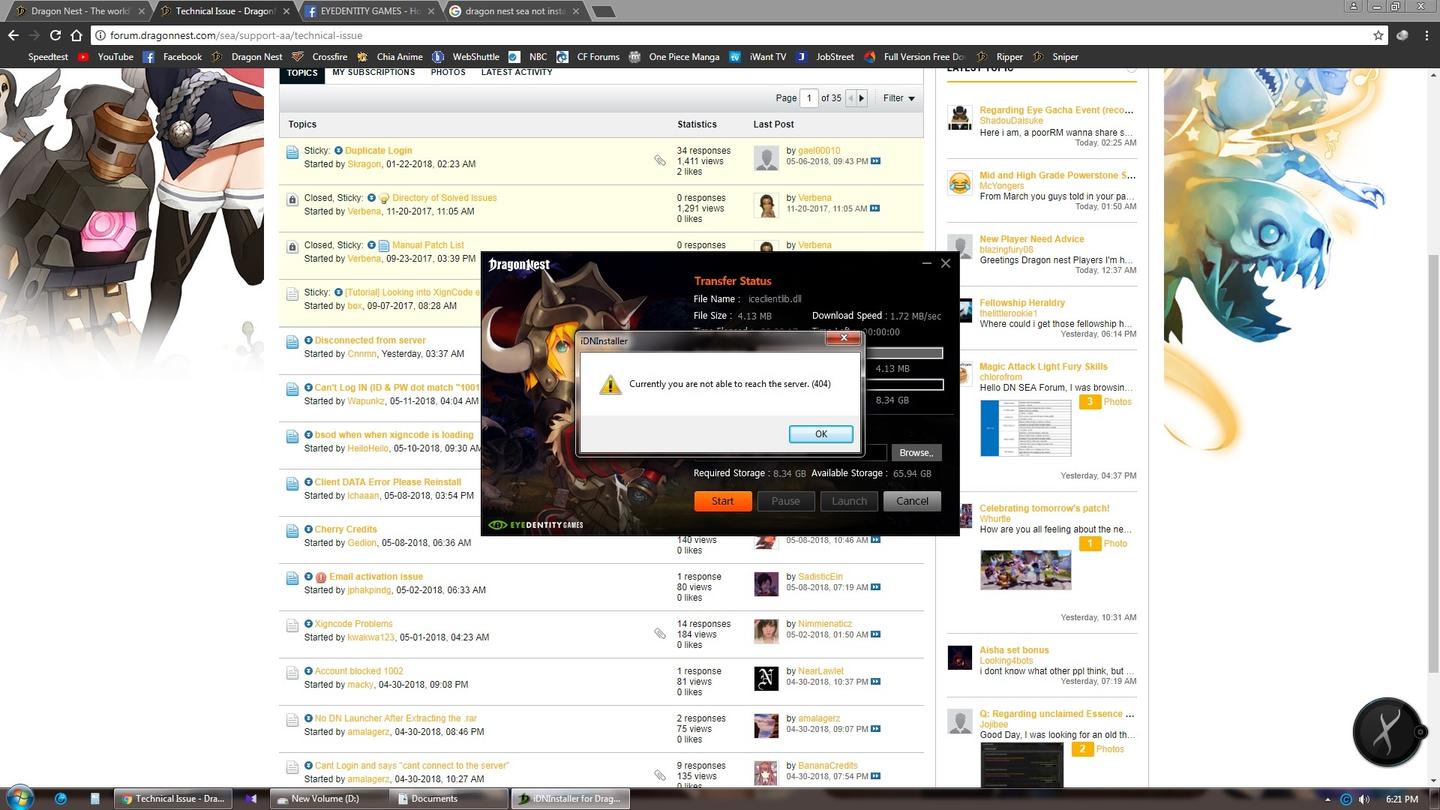Click the Celebrating tomorrow's patch photo thumbnail
Viewport: 1440px width, 810px height.
(x=1025, y=570)
